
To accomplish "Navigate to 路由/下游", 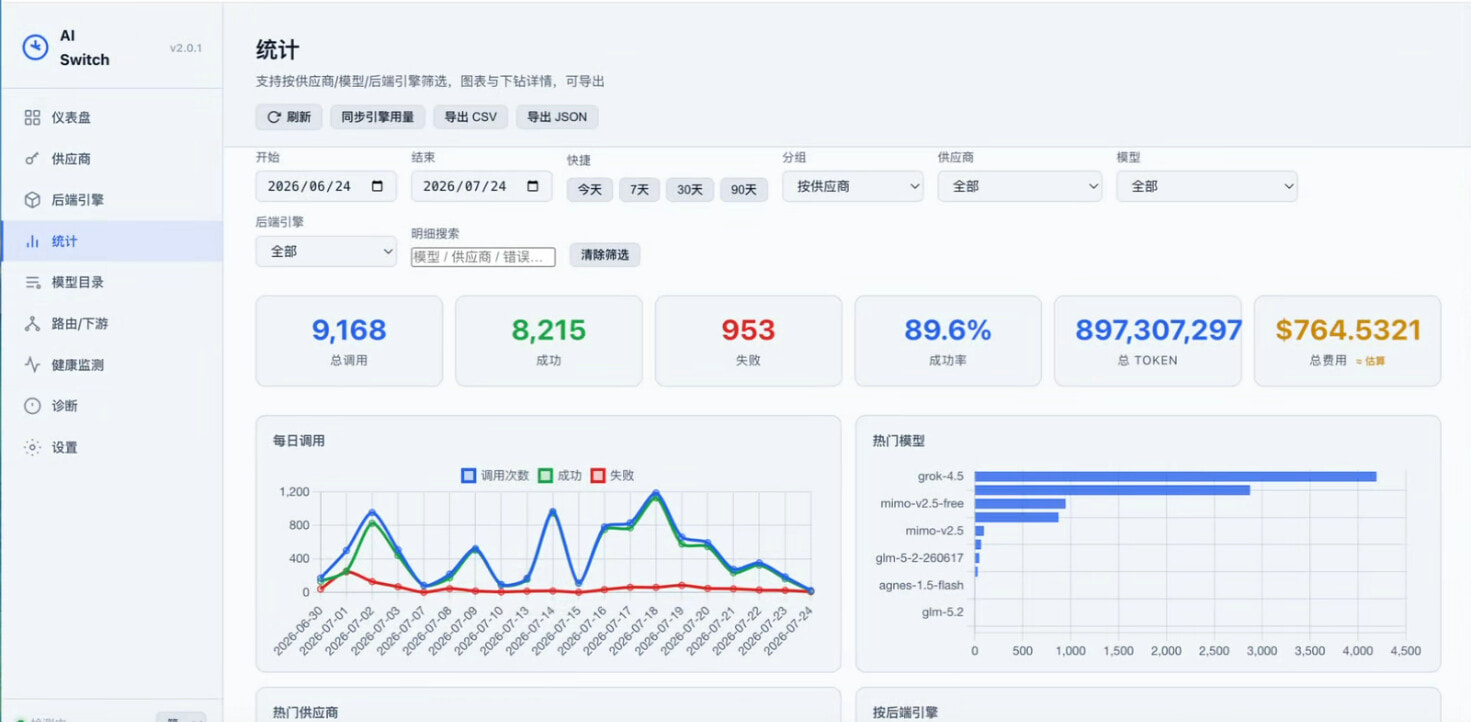I will click(111, 323).
